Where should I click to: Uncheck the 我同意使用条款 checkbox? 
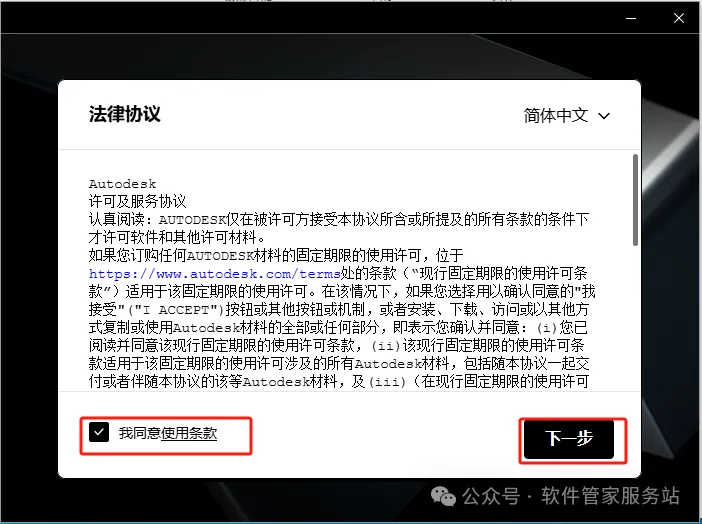99,432
